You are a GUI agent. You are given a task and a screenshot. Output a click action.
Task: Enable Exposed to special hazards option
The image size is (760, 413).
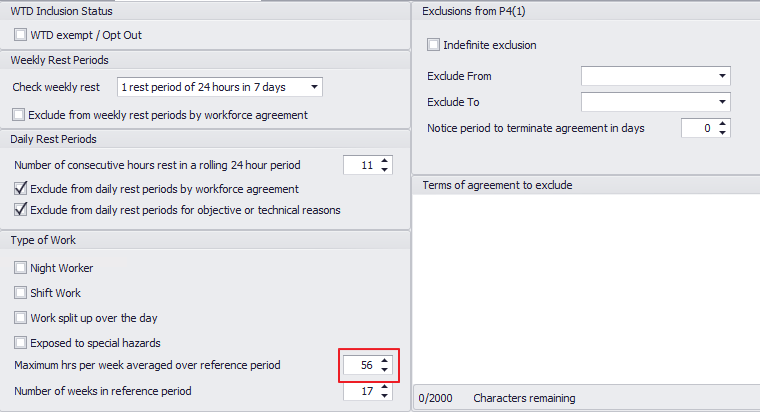tap(22, 343)
